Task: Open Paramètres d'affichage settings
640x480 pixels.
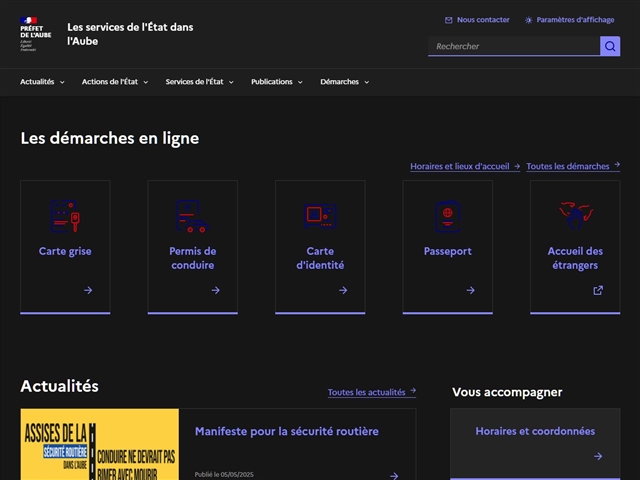Action: 569,20
